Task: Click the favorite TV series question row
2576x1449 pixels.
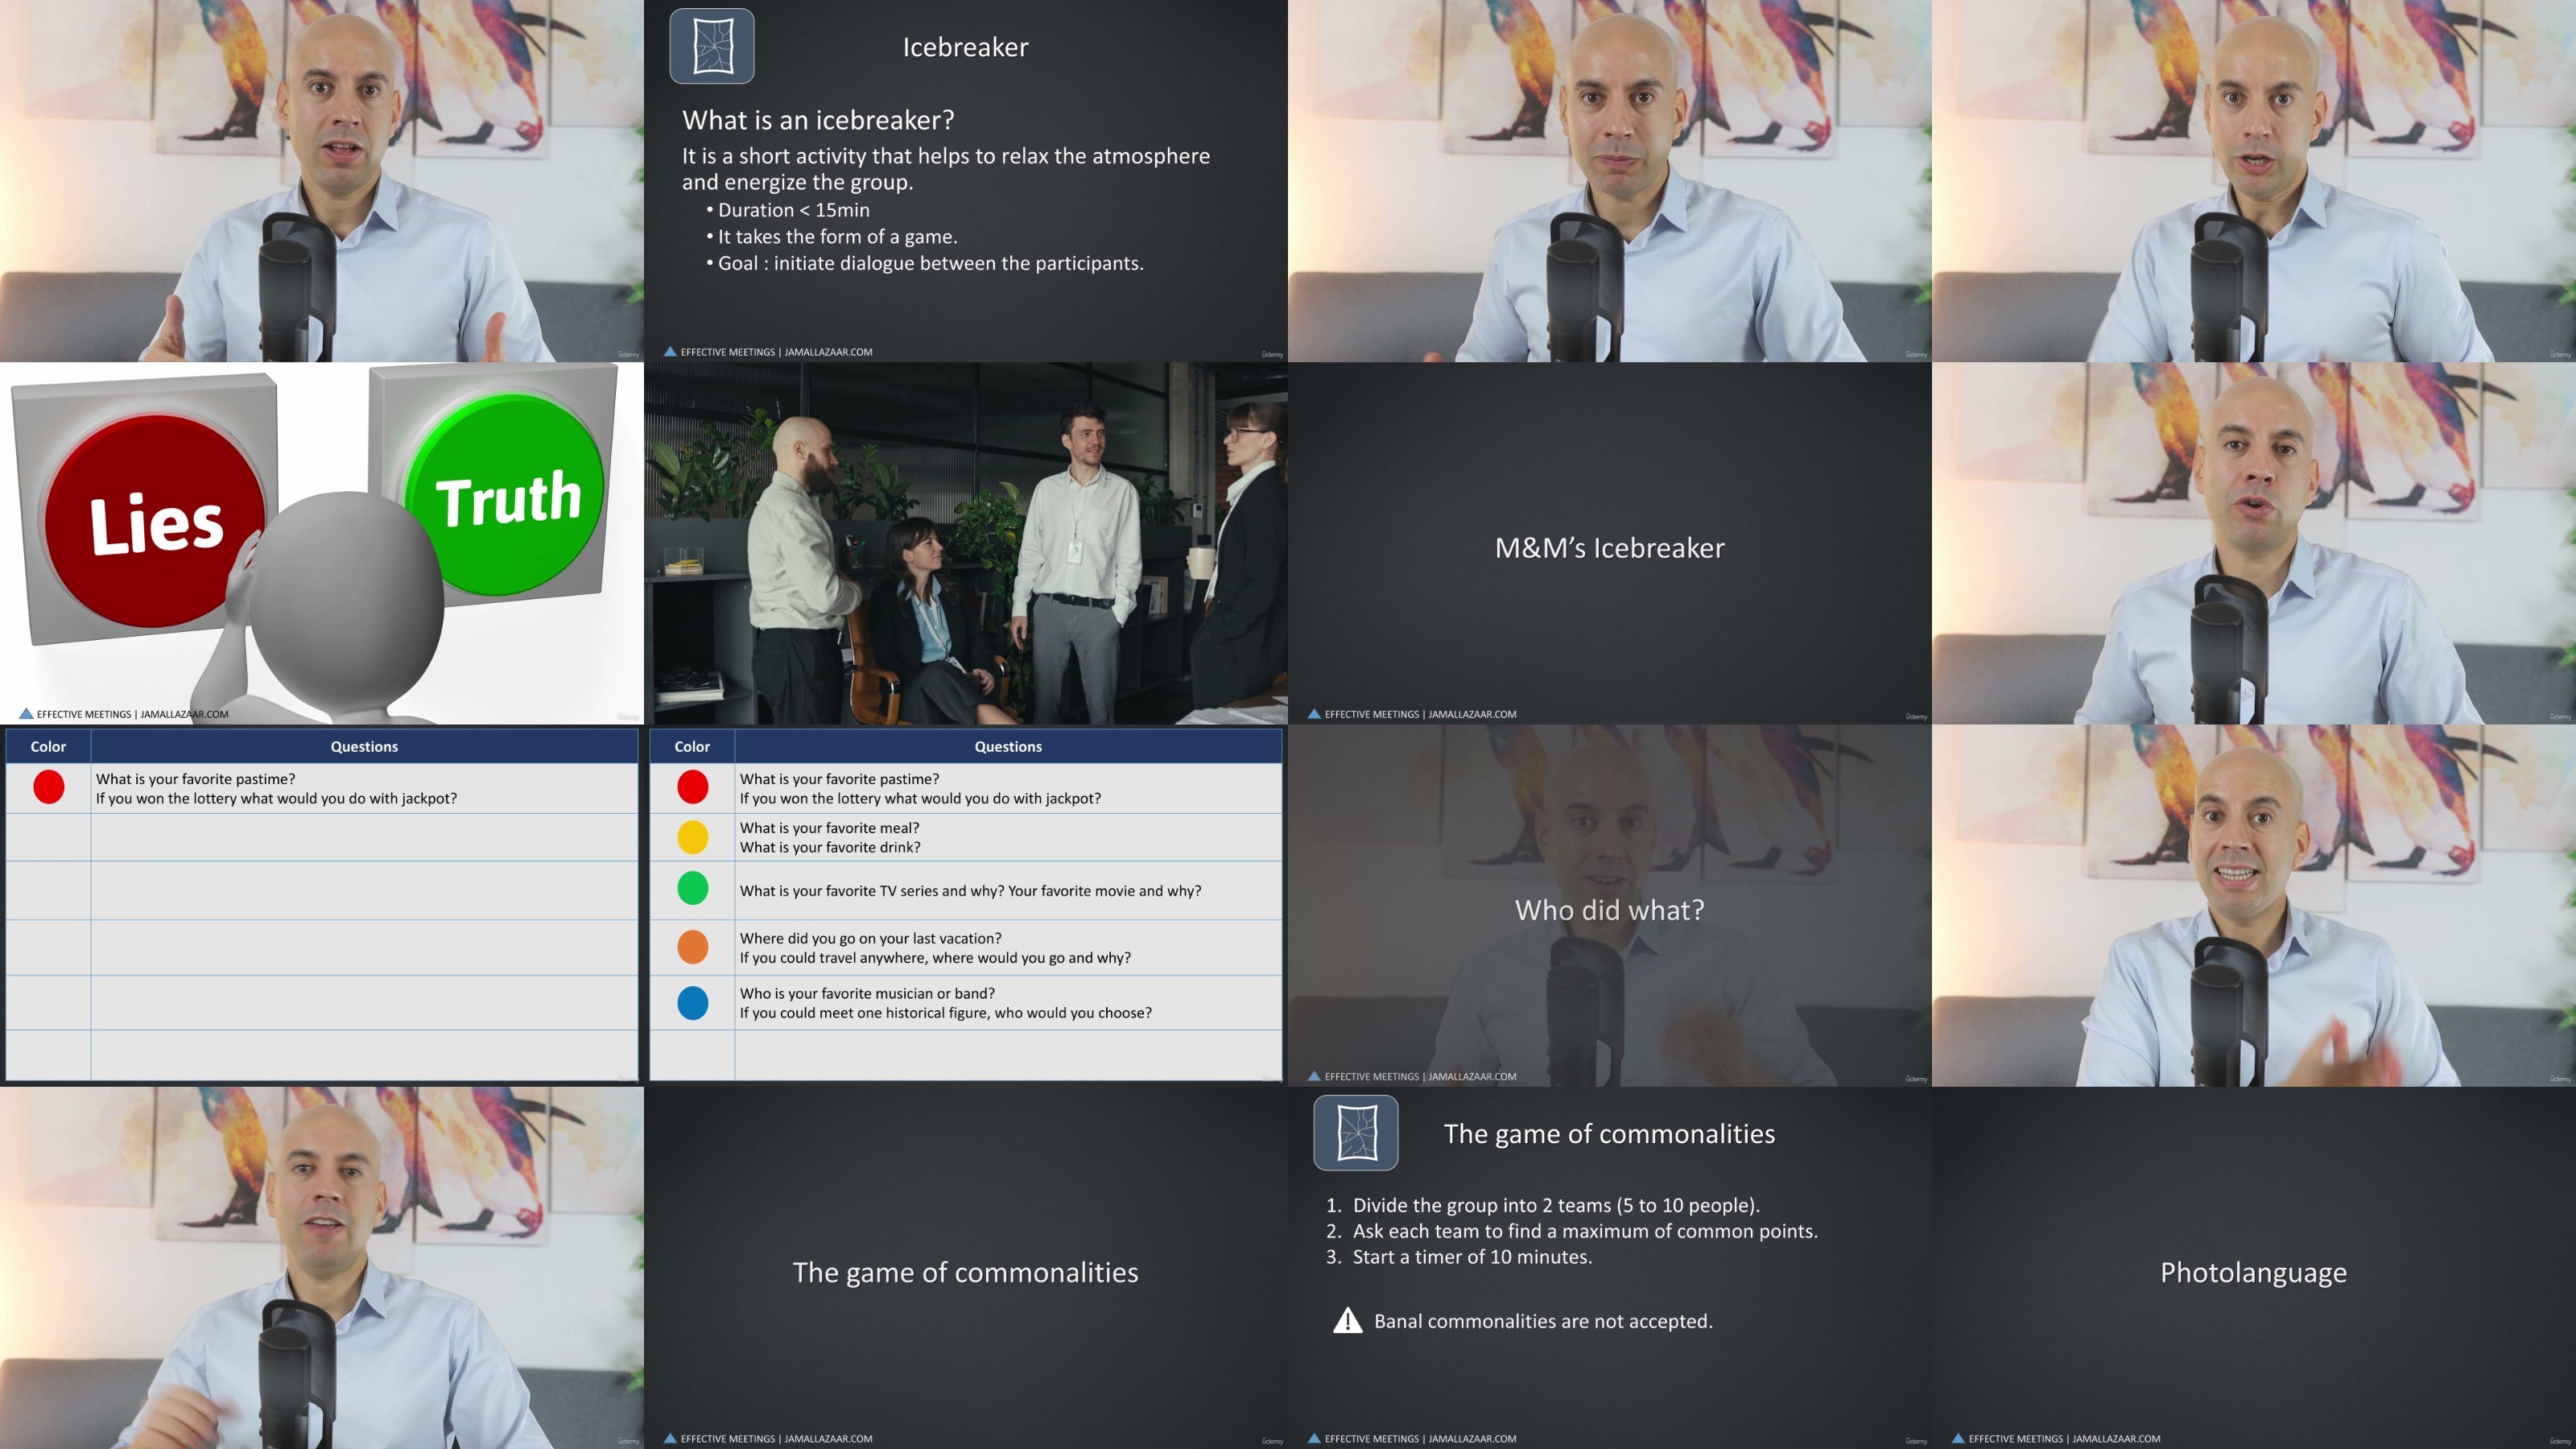Action: [970, 891]
